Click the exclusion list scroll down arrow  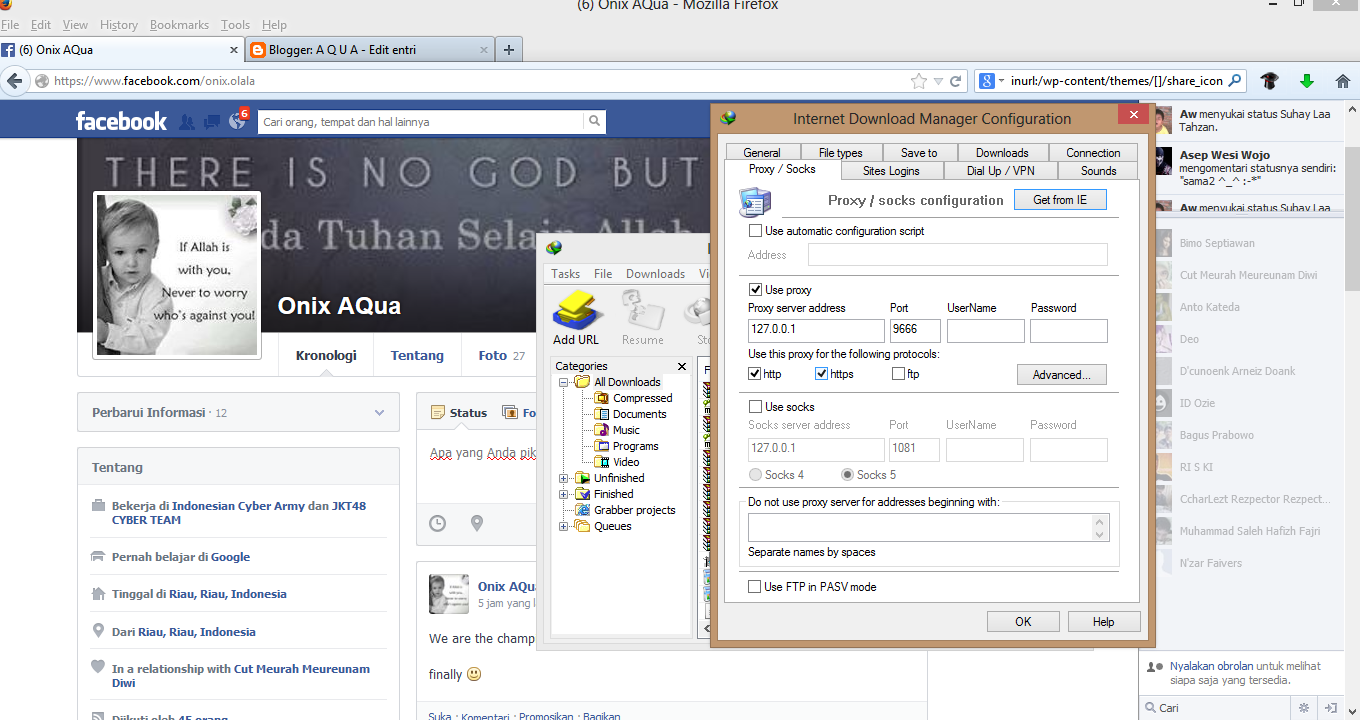1100,535
